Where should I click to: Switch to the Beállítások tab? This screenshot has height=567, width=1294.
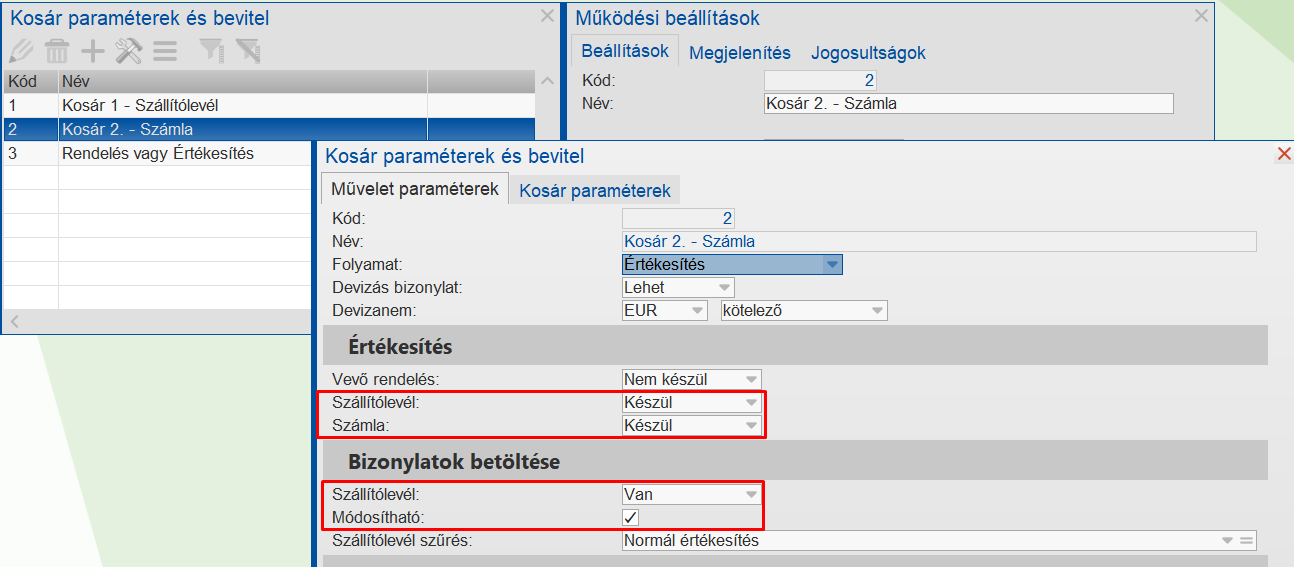pos(625,51)
